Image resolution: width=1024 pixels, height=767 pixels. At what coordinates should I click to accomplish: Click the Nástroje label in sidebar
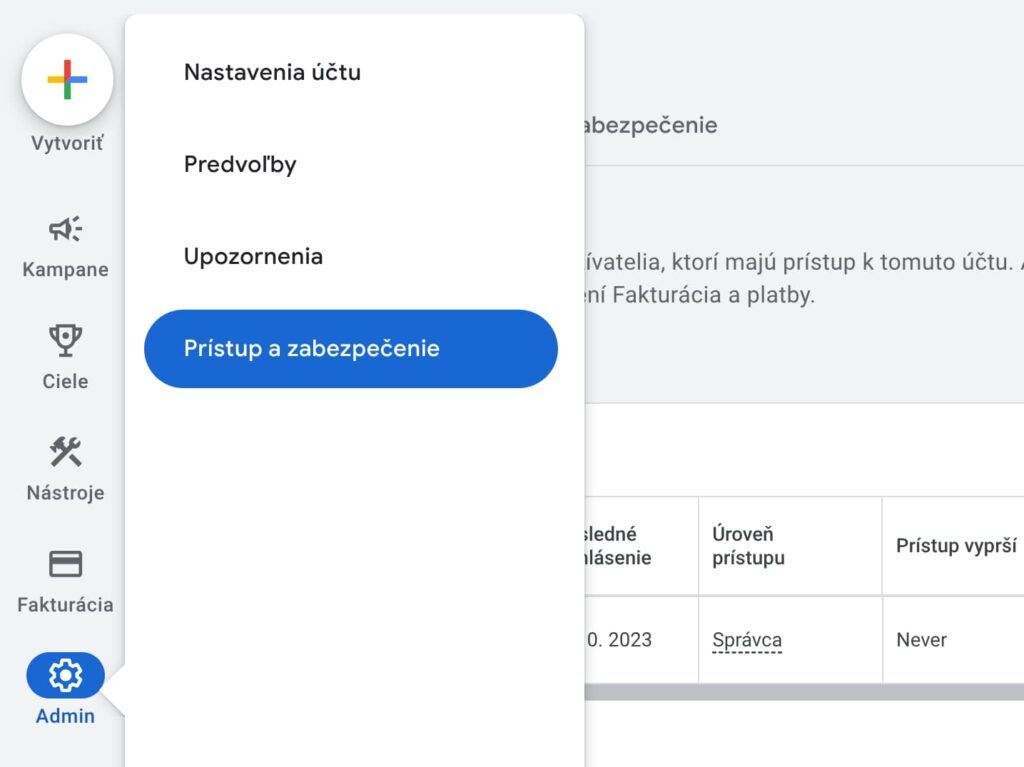[x=65, y=493]
